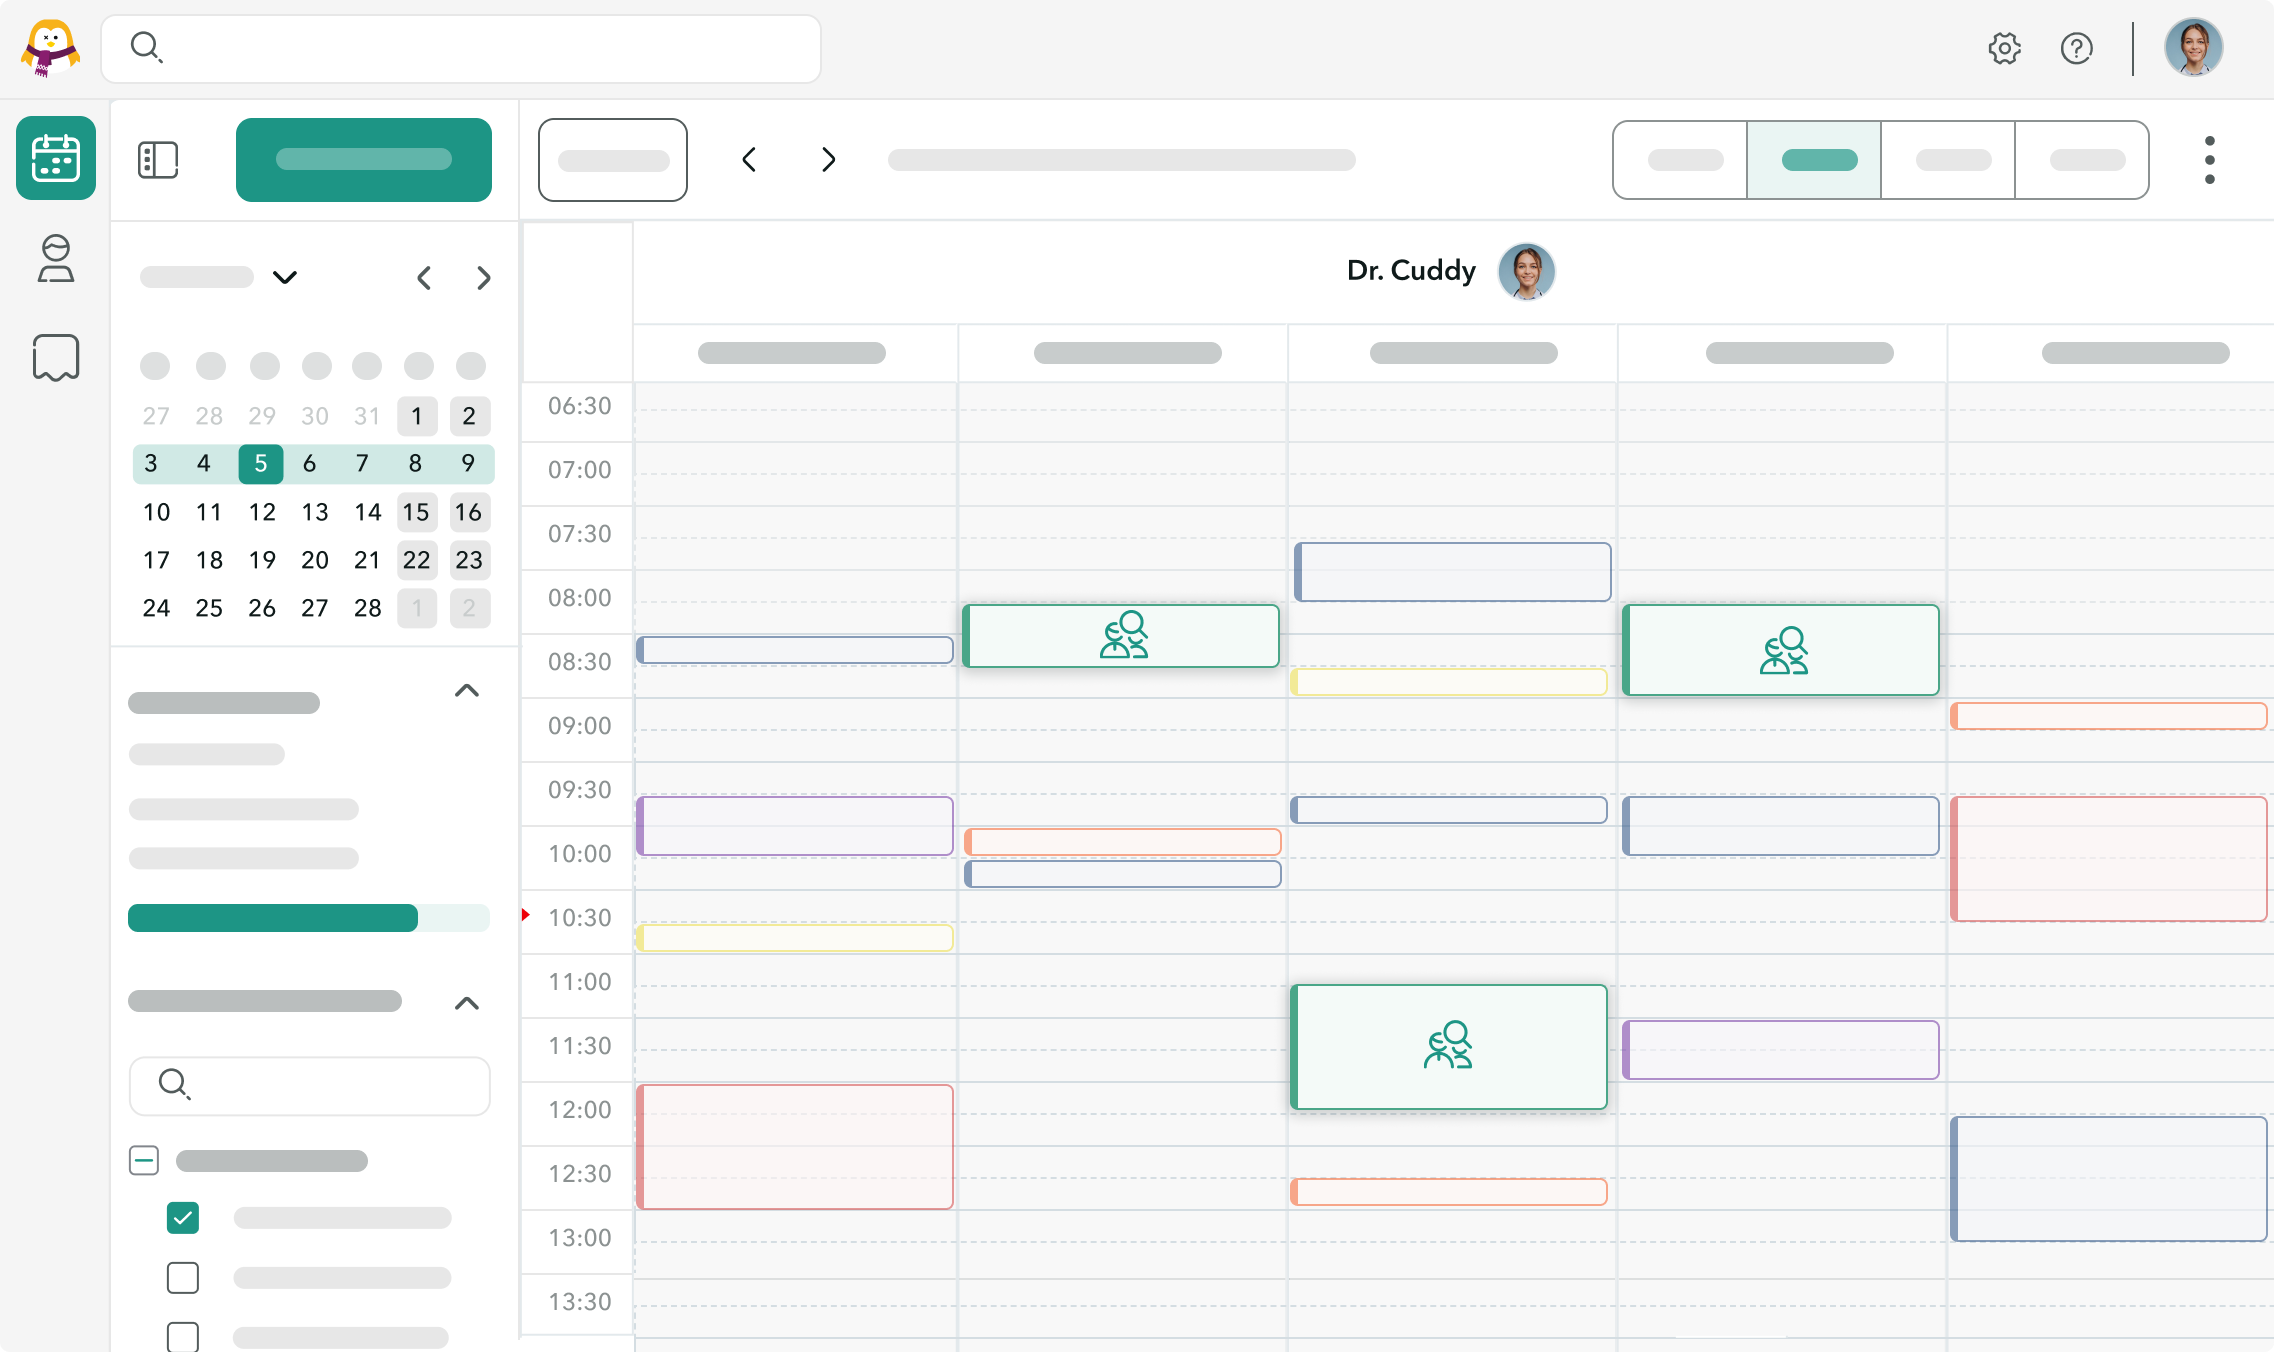Open orange appointment at 09:00 in fifth column
Viewport: 2274px width, 1352px height.
2109,716
